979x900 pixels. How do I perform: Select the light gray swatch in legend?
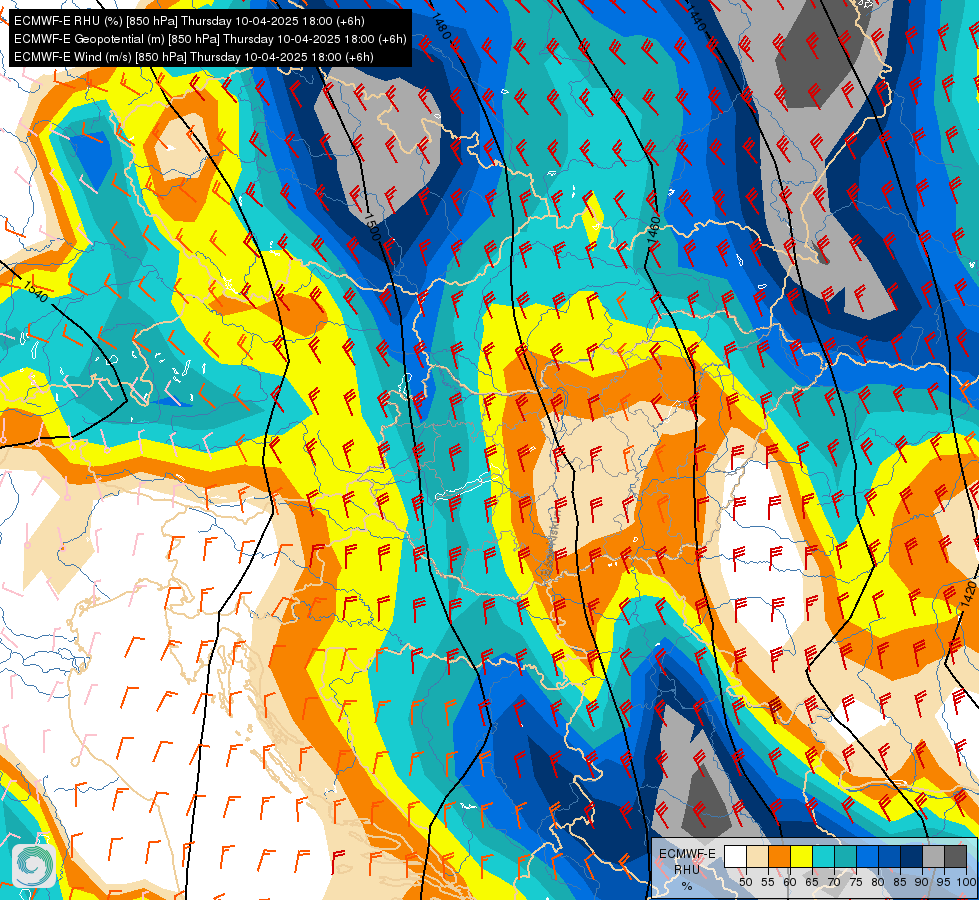pyautogui.click(x=933, y=856)
